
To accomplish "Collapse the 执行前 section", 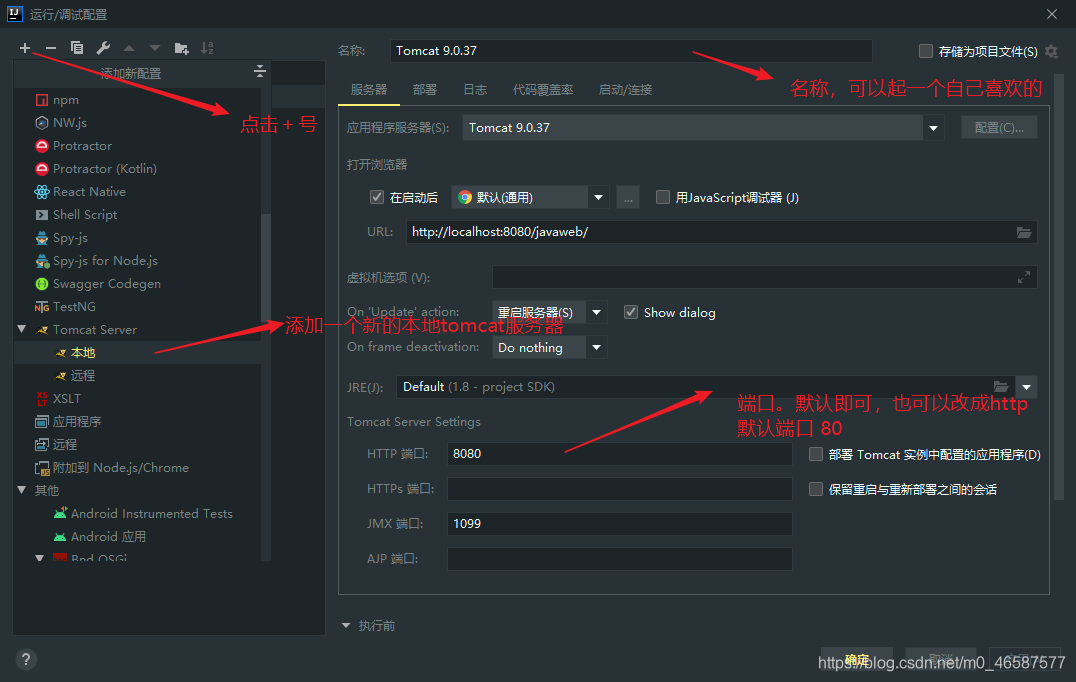I will [x=346, y=626].
